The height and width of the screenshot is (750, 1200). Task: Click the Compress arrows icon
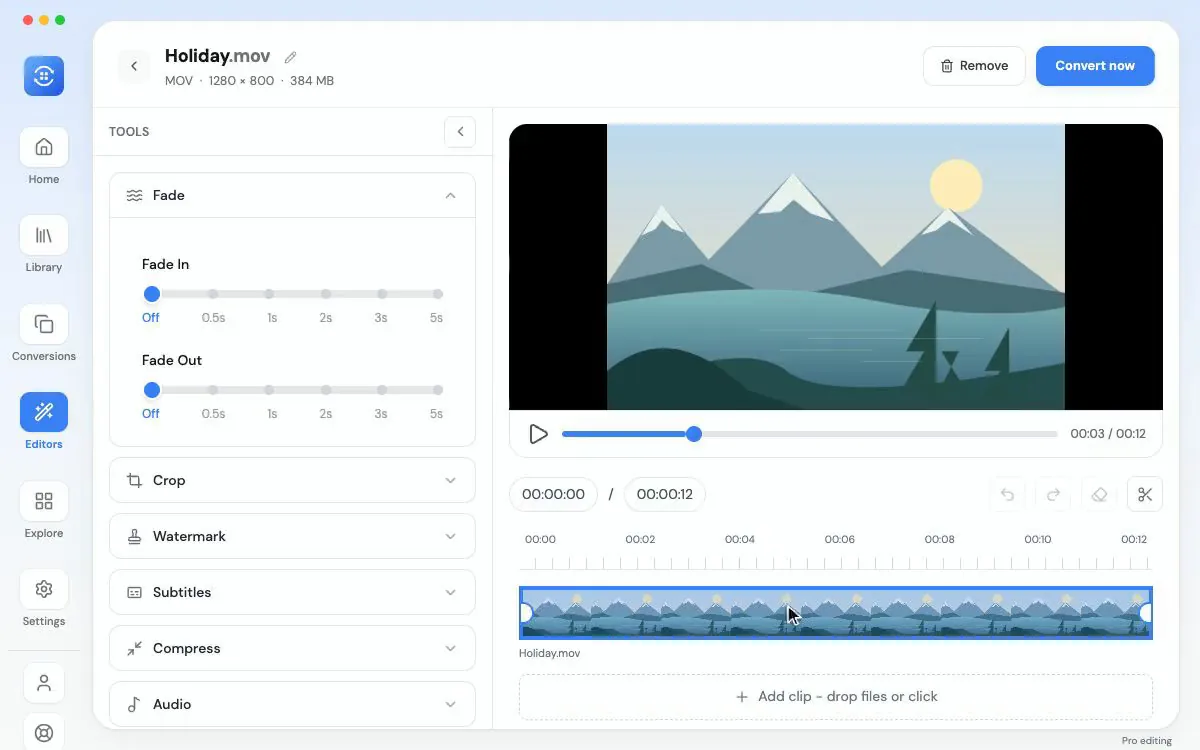coord(134,648)
